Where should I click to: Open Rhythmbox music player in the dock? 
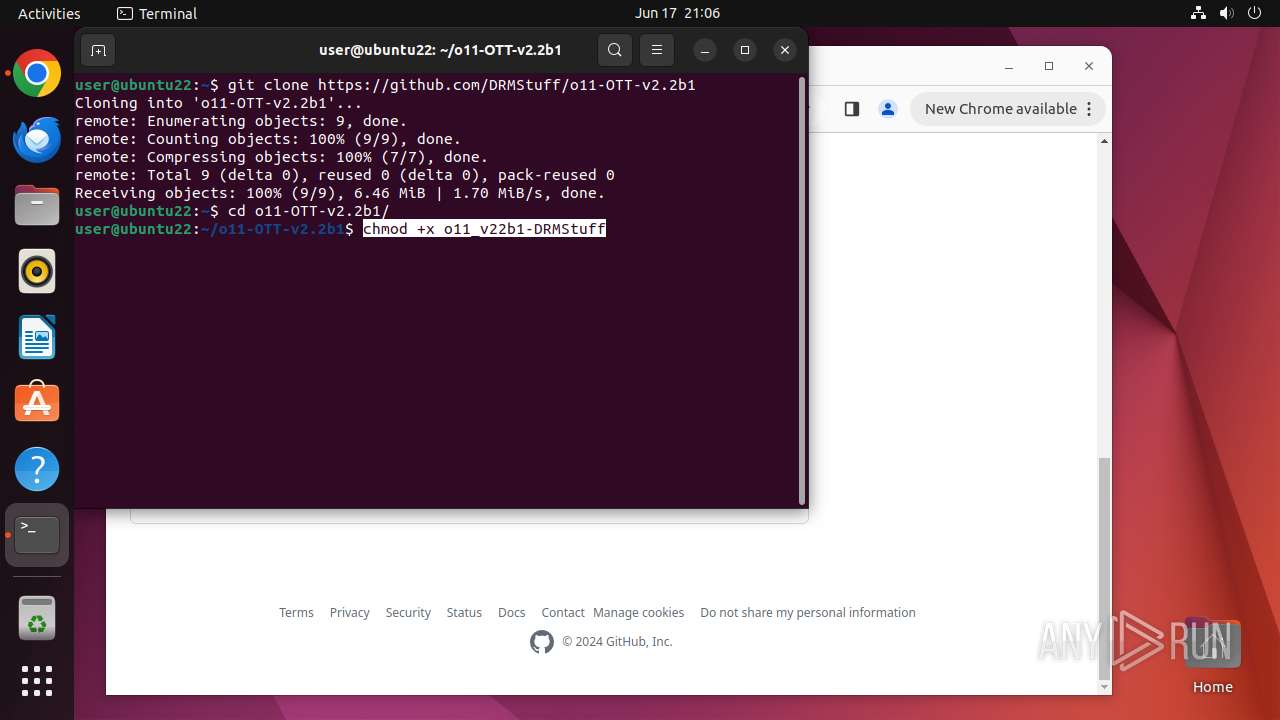37,271
